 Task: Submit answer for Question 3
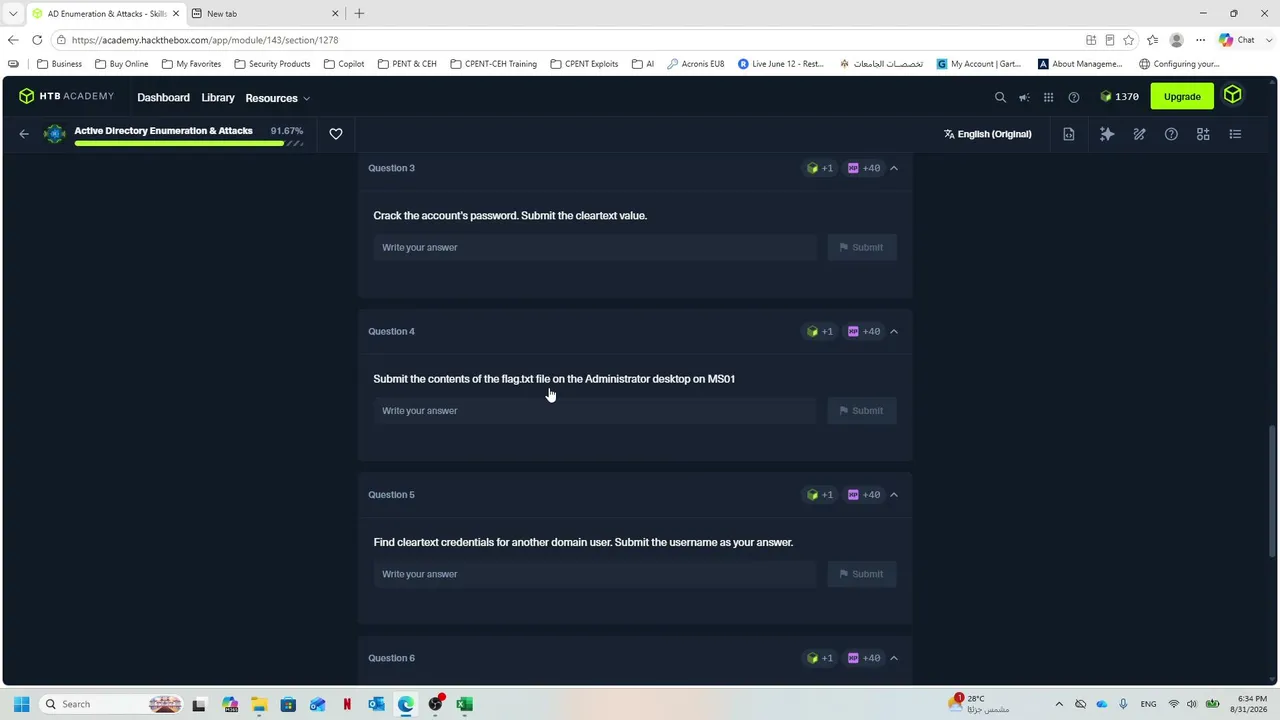862,247
